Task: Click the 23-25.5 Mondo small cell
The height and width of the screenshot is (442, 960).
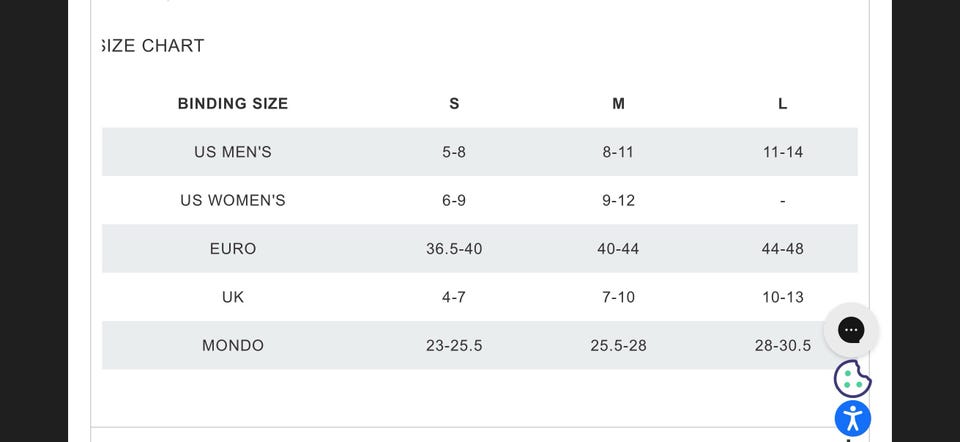Action: pyautogui.click(x=454, y=346)
